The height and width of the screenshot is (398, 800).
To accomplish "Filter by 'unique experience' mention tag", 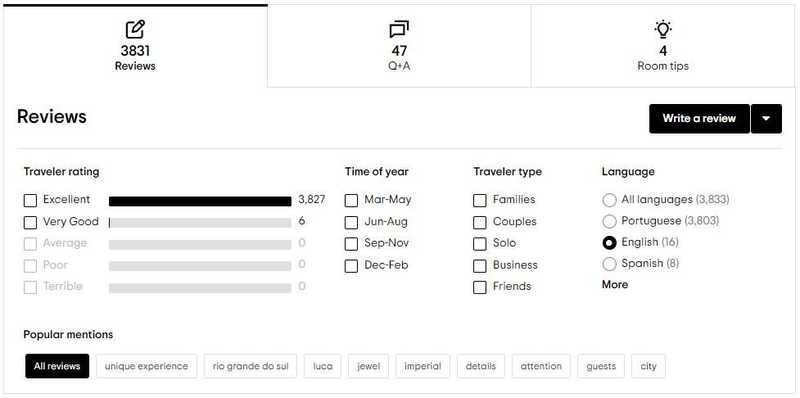I will 146,366.
